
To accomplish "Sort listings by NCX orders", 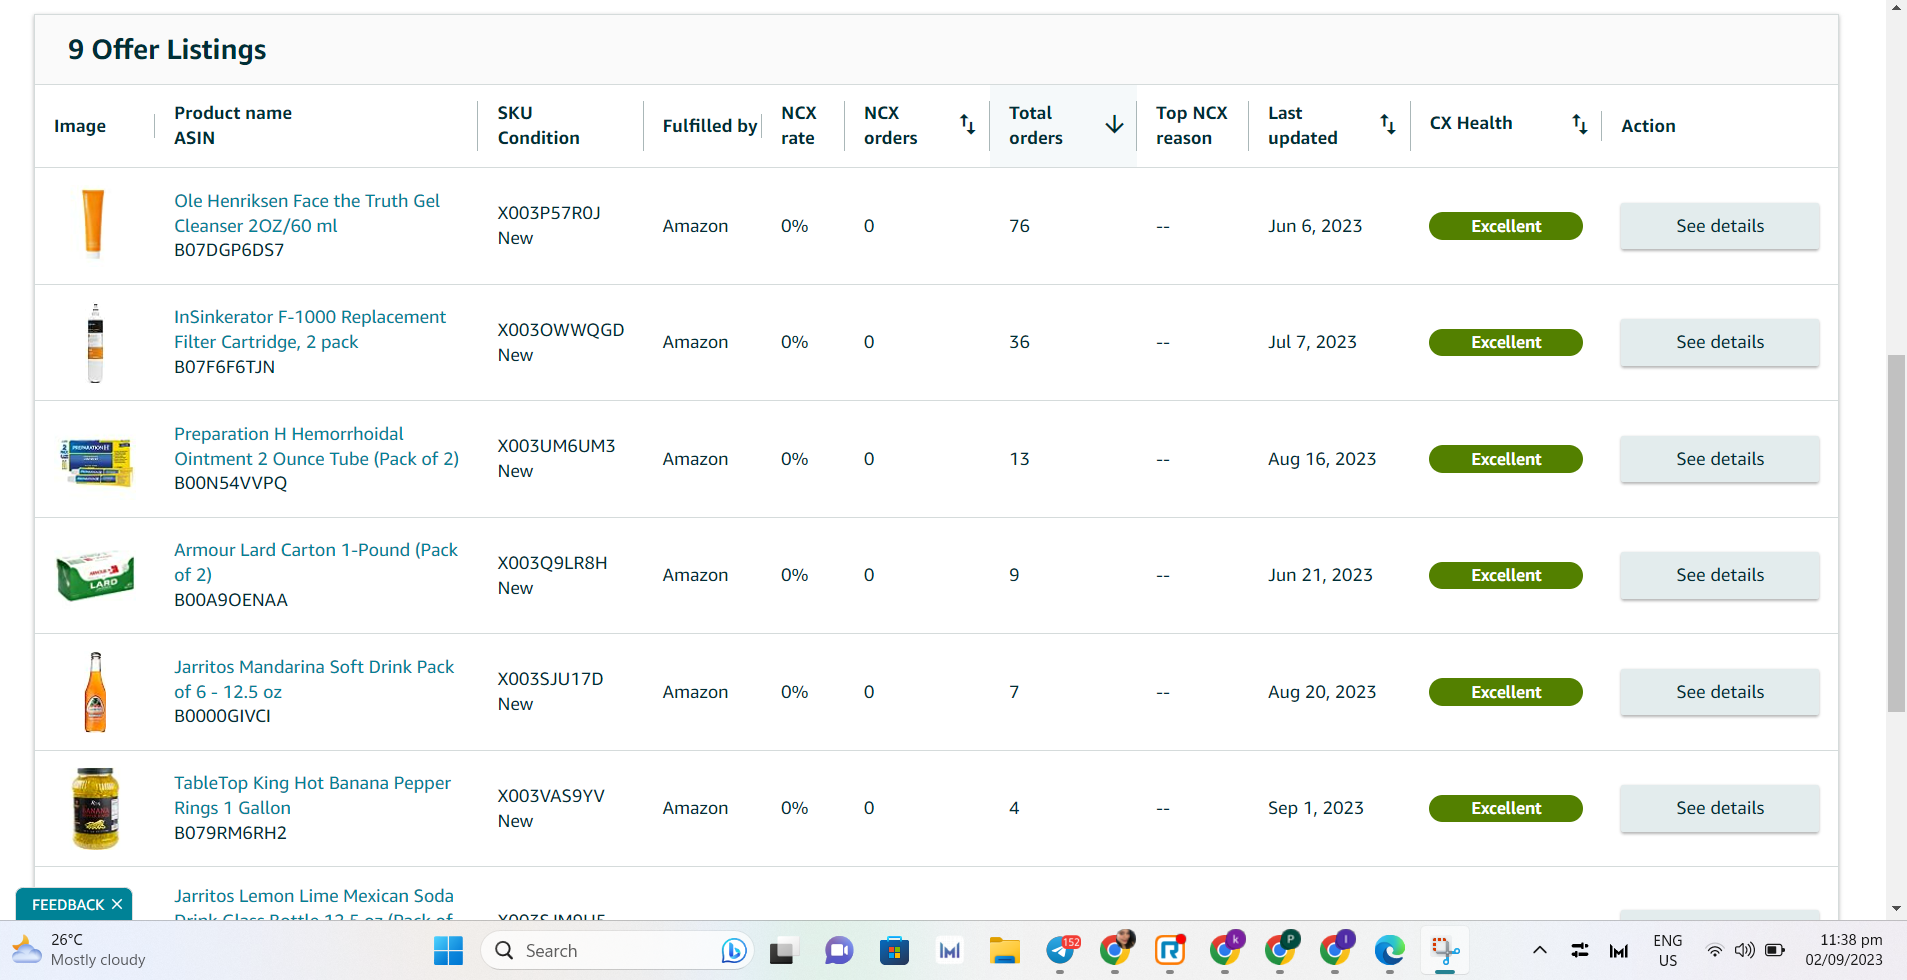I will point(967,124).
